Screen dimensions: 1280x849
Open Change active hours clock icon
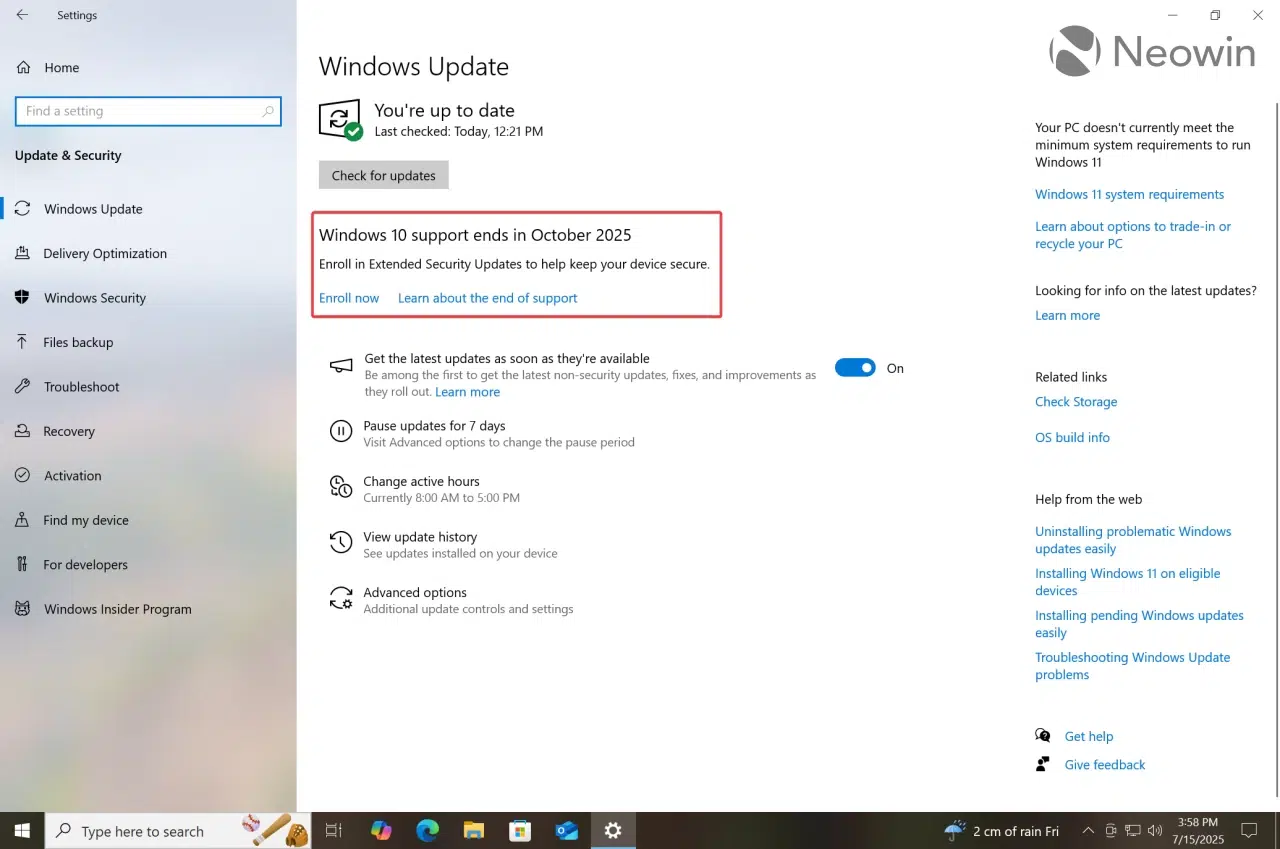coord(341,487)
